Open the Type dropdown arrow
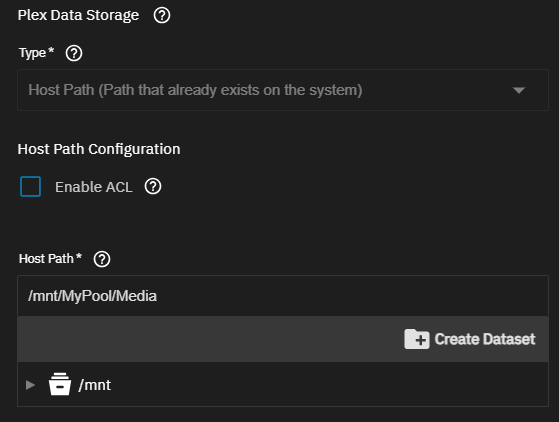This screenshot has width=559, height=422. [x=519, y=90]
